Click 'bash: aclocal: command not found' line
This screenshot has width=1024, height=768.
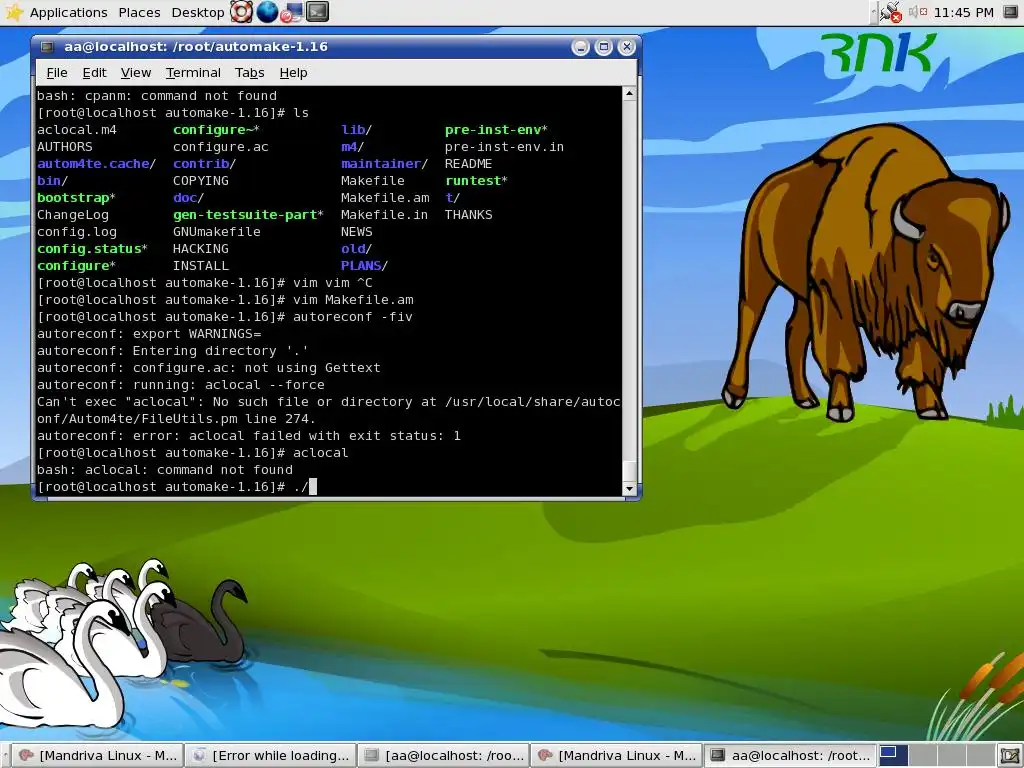tap(165, 470)
